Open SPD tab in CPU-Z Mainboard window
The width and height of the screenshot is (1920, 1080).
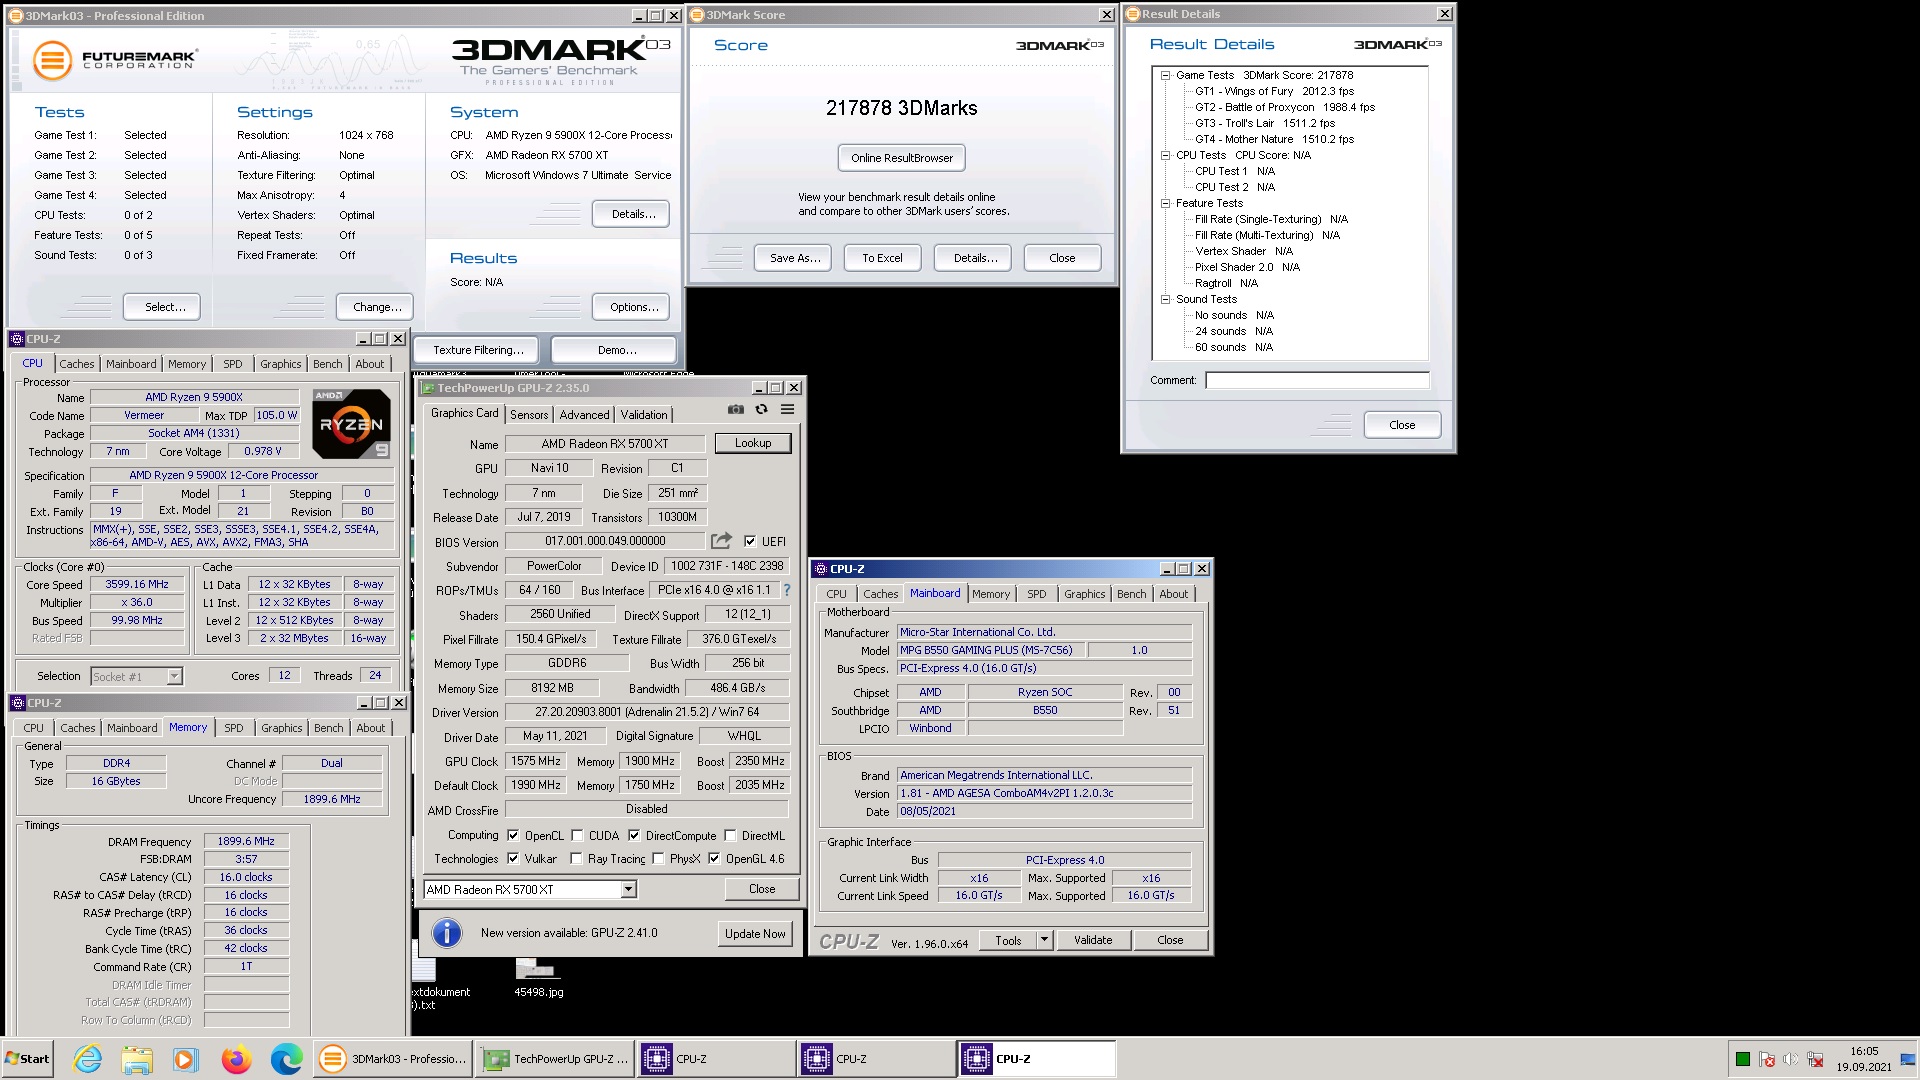point(1037,594)
